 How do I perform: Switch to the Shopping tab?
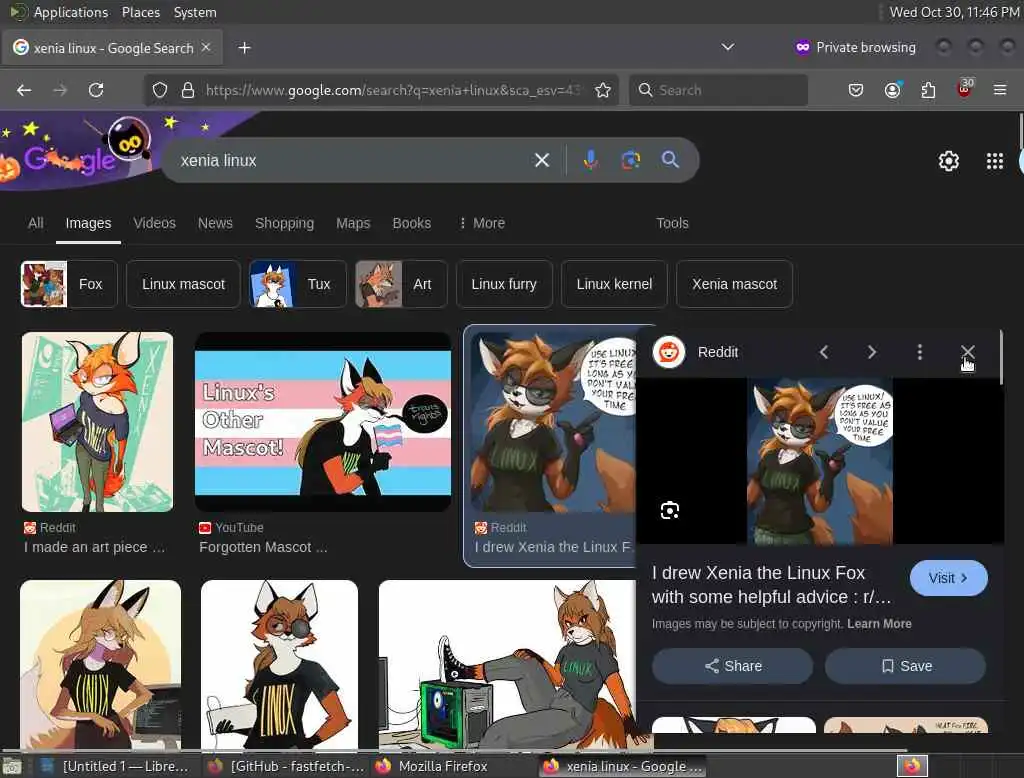(x=284, y=223)
